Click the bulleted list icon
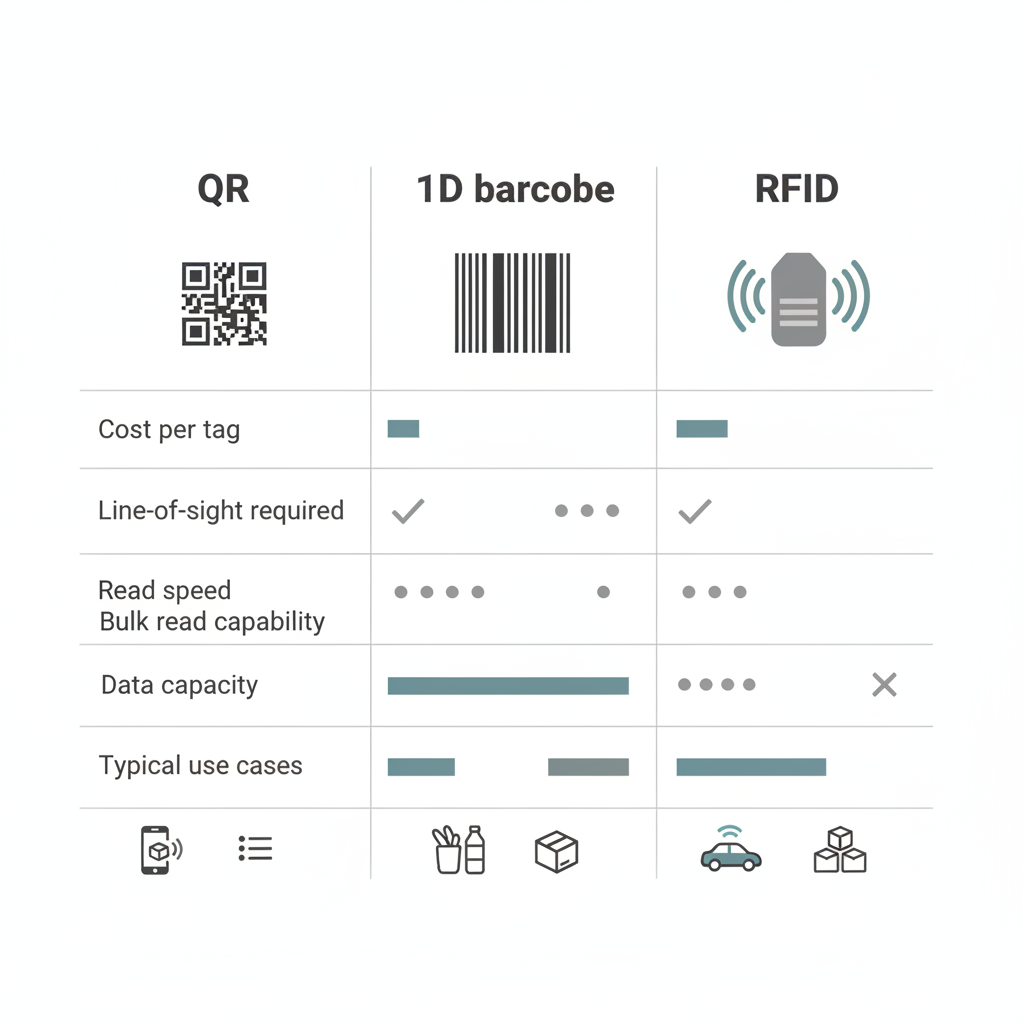The width and height of the screenshot is (1024, 1024). [256, 849]
